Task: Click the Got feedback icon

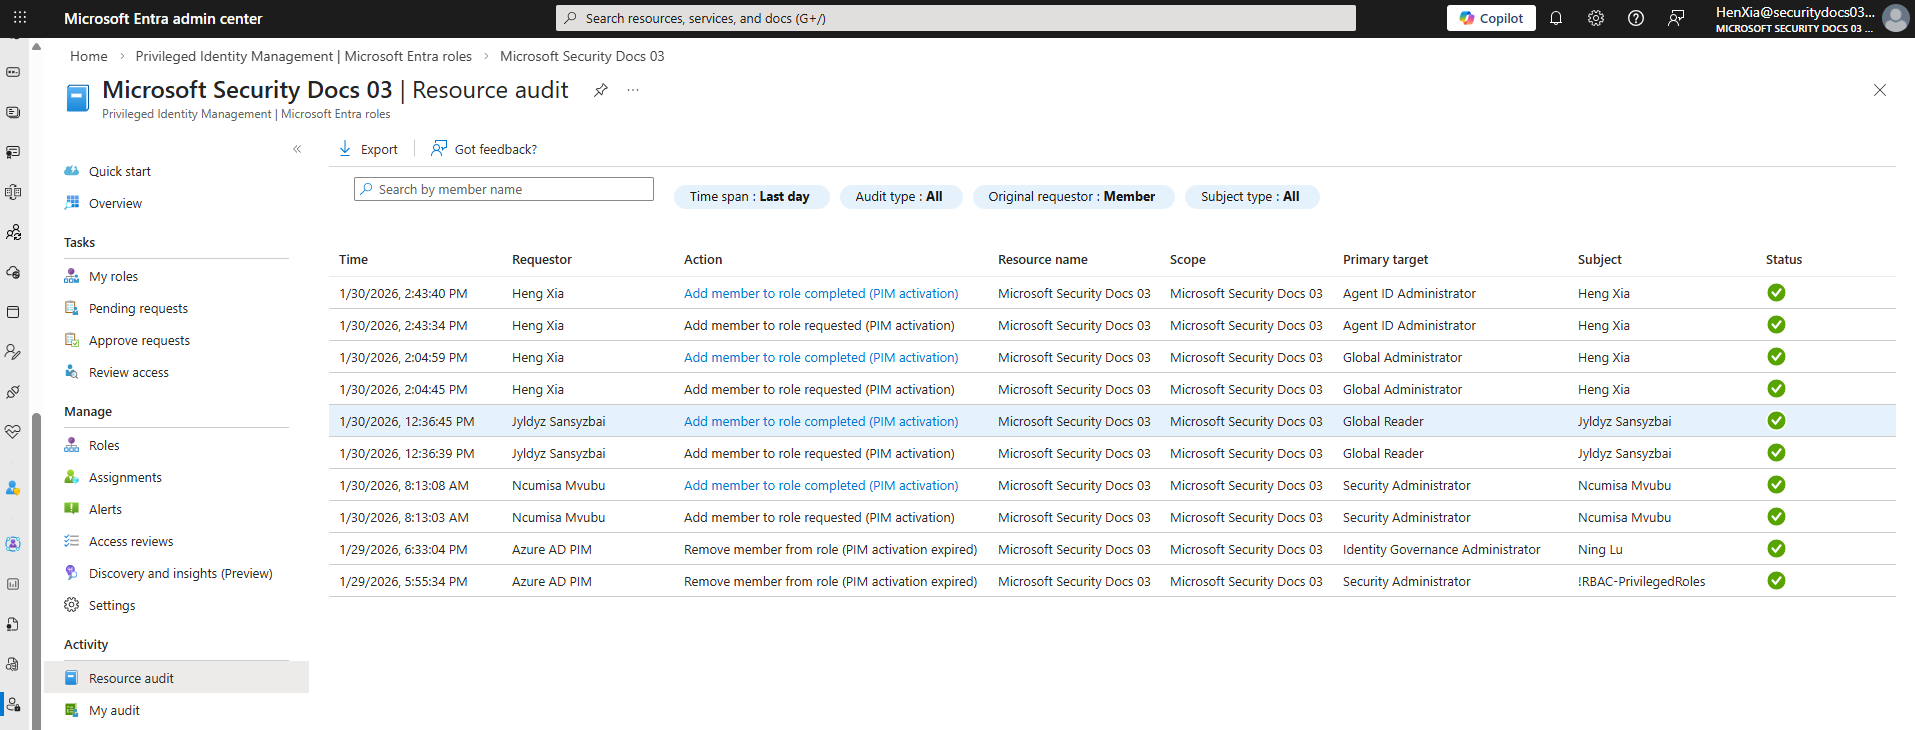Action: [x=439, y=149]
